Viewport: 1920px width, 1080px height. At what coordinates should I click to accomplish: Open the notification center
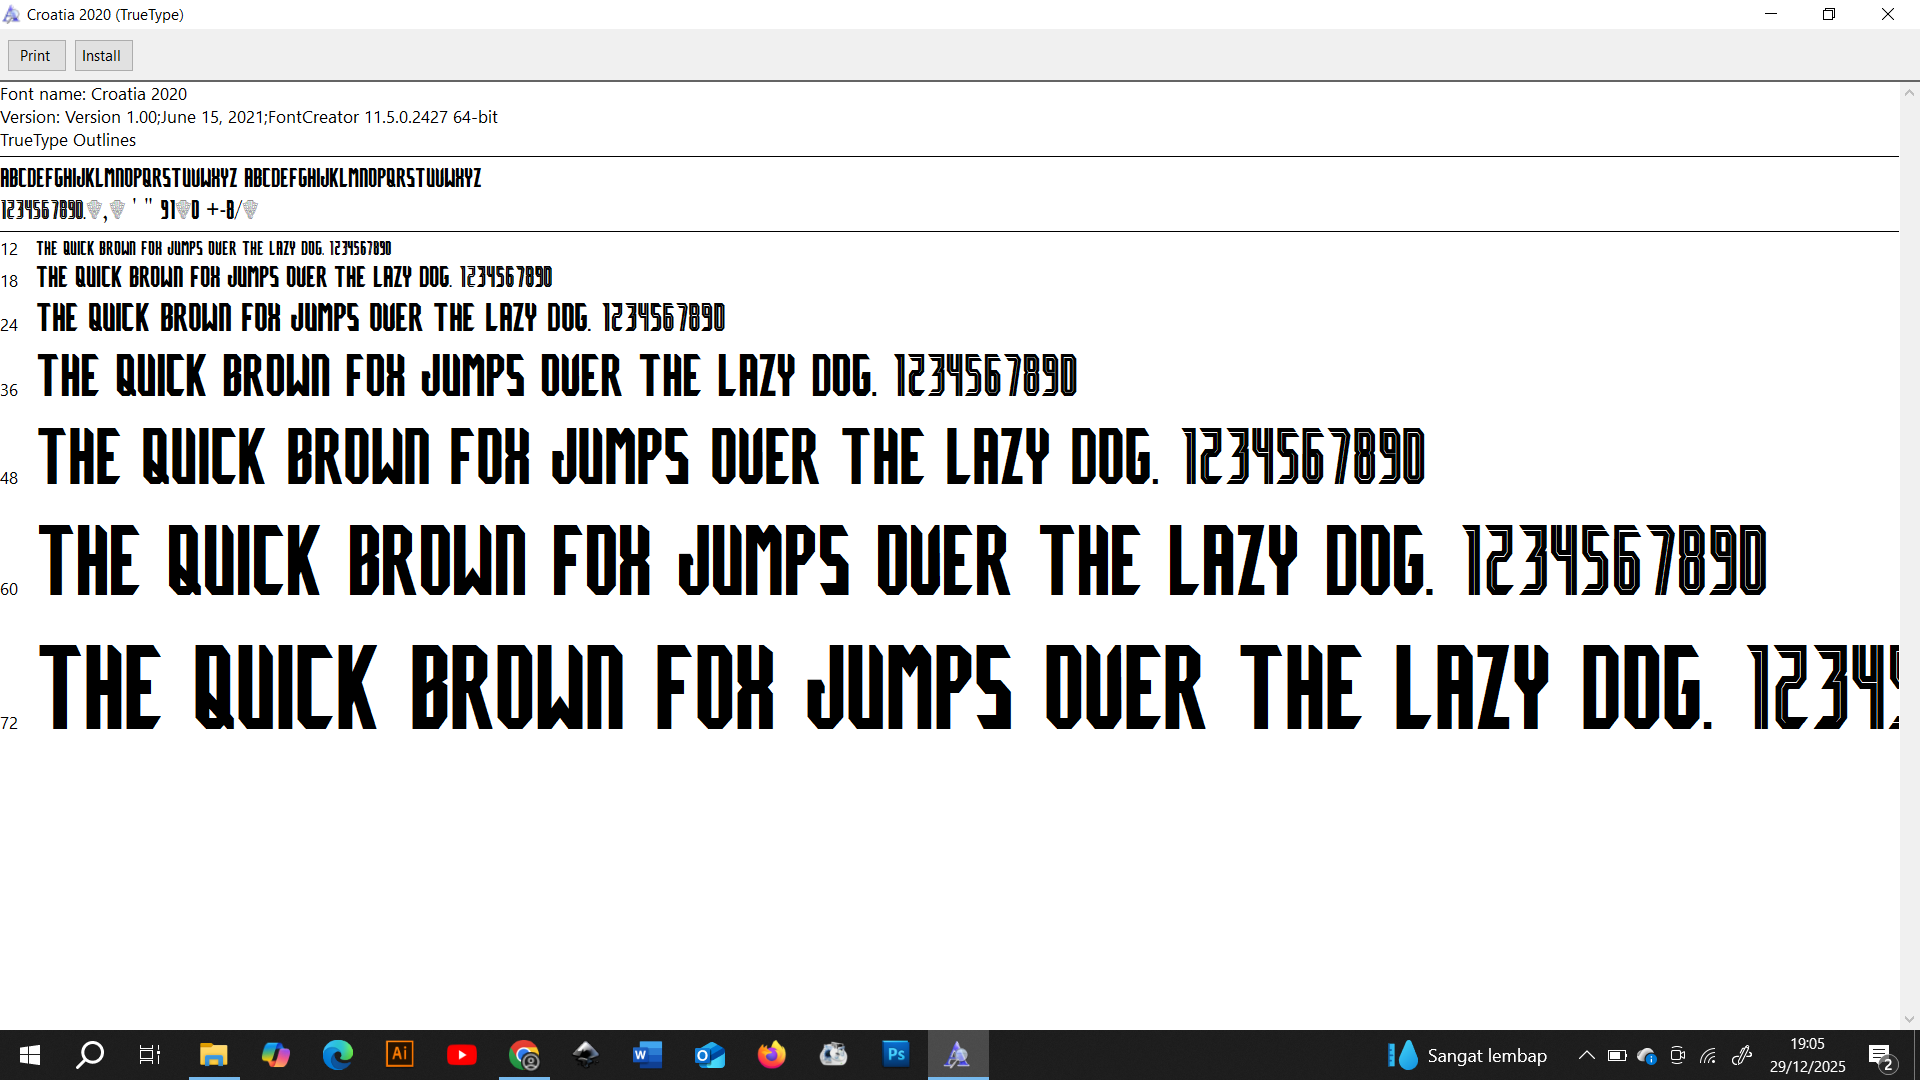1880,1056
